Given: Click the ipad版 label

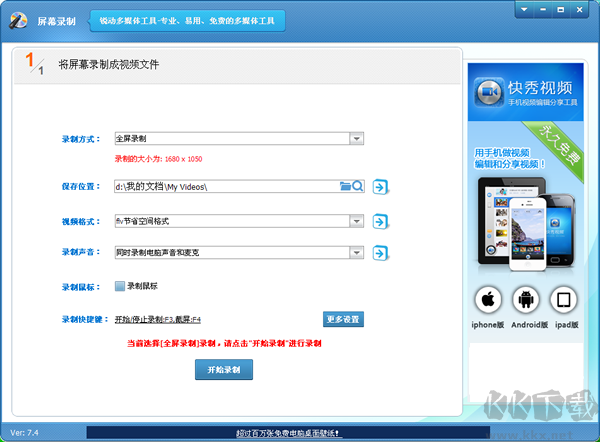Looking at the screenshot, I should point(567,325).
